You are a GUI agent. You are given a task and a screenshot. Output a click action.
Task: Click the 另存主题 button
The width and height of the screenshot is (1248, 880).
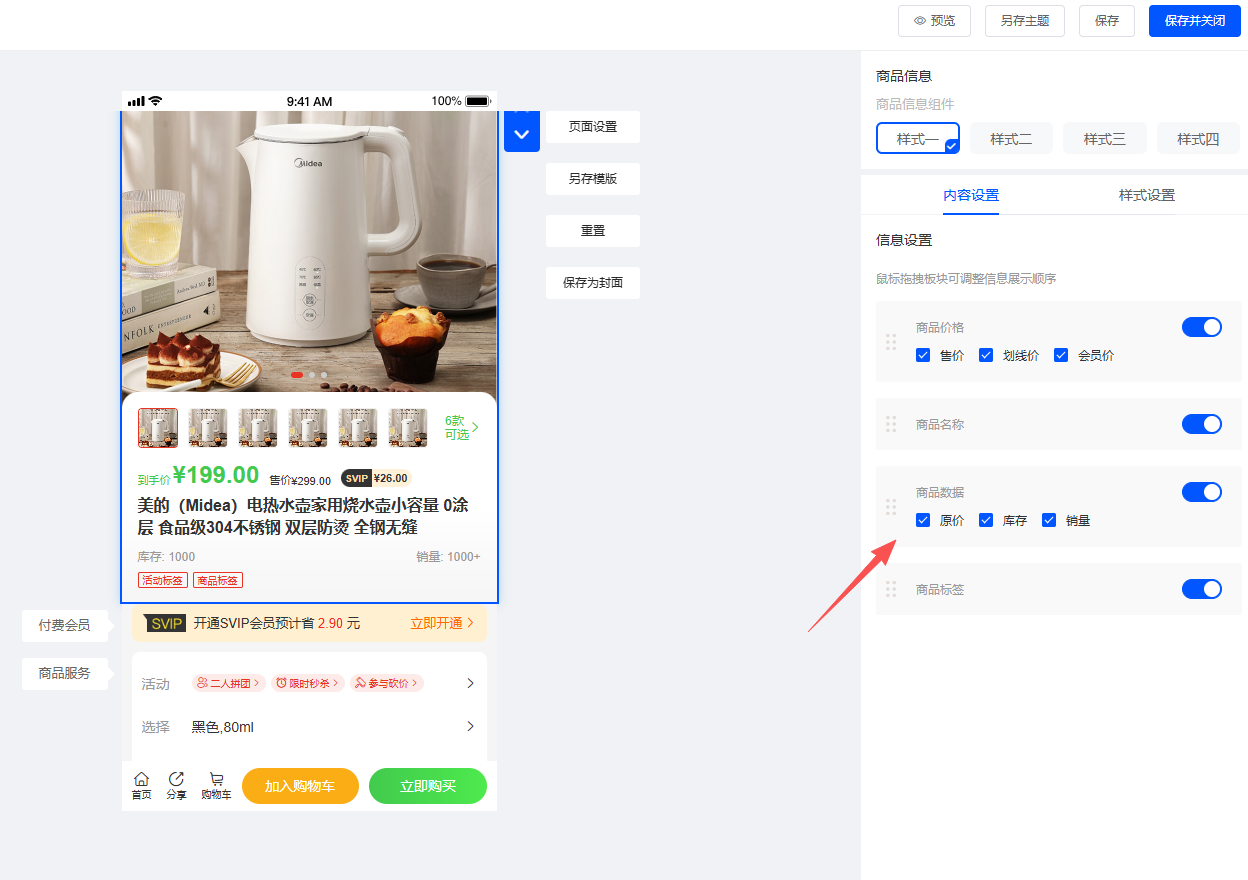(x=1025, y=21)
